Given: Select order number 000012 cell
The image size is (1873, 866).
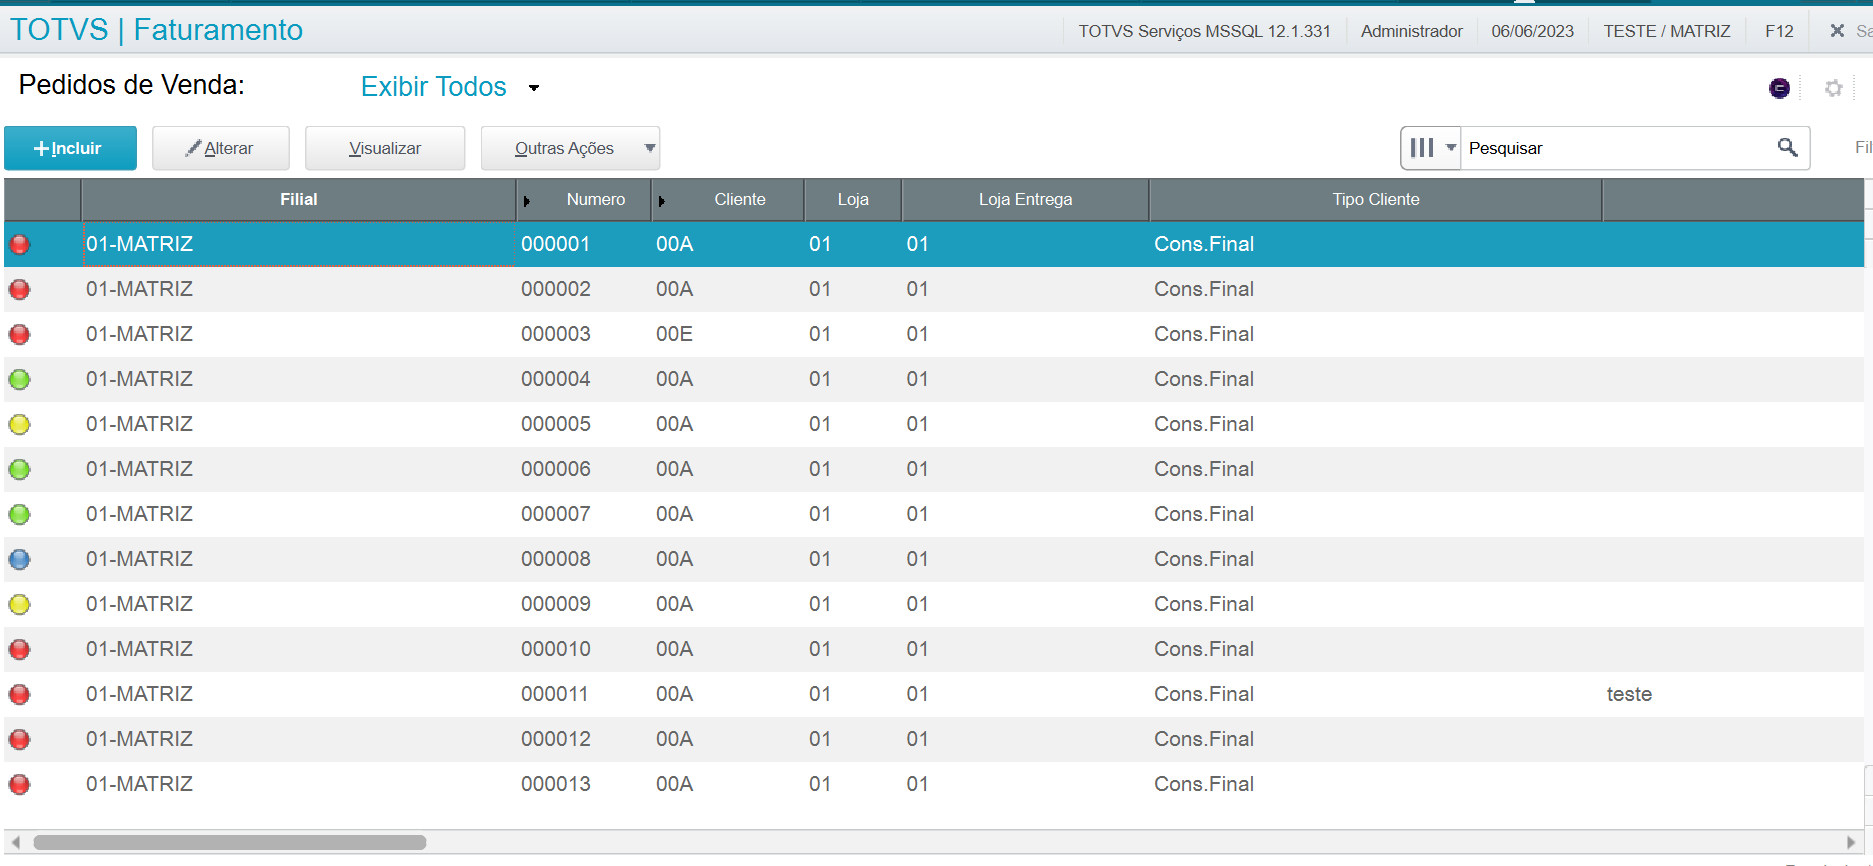Looking at the screenshot, I should (555, 739).
